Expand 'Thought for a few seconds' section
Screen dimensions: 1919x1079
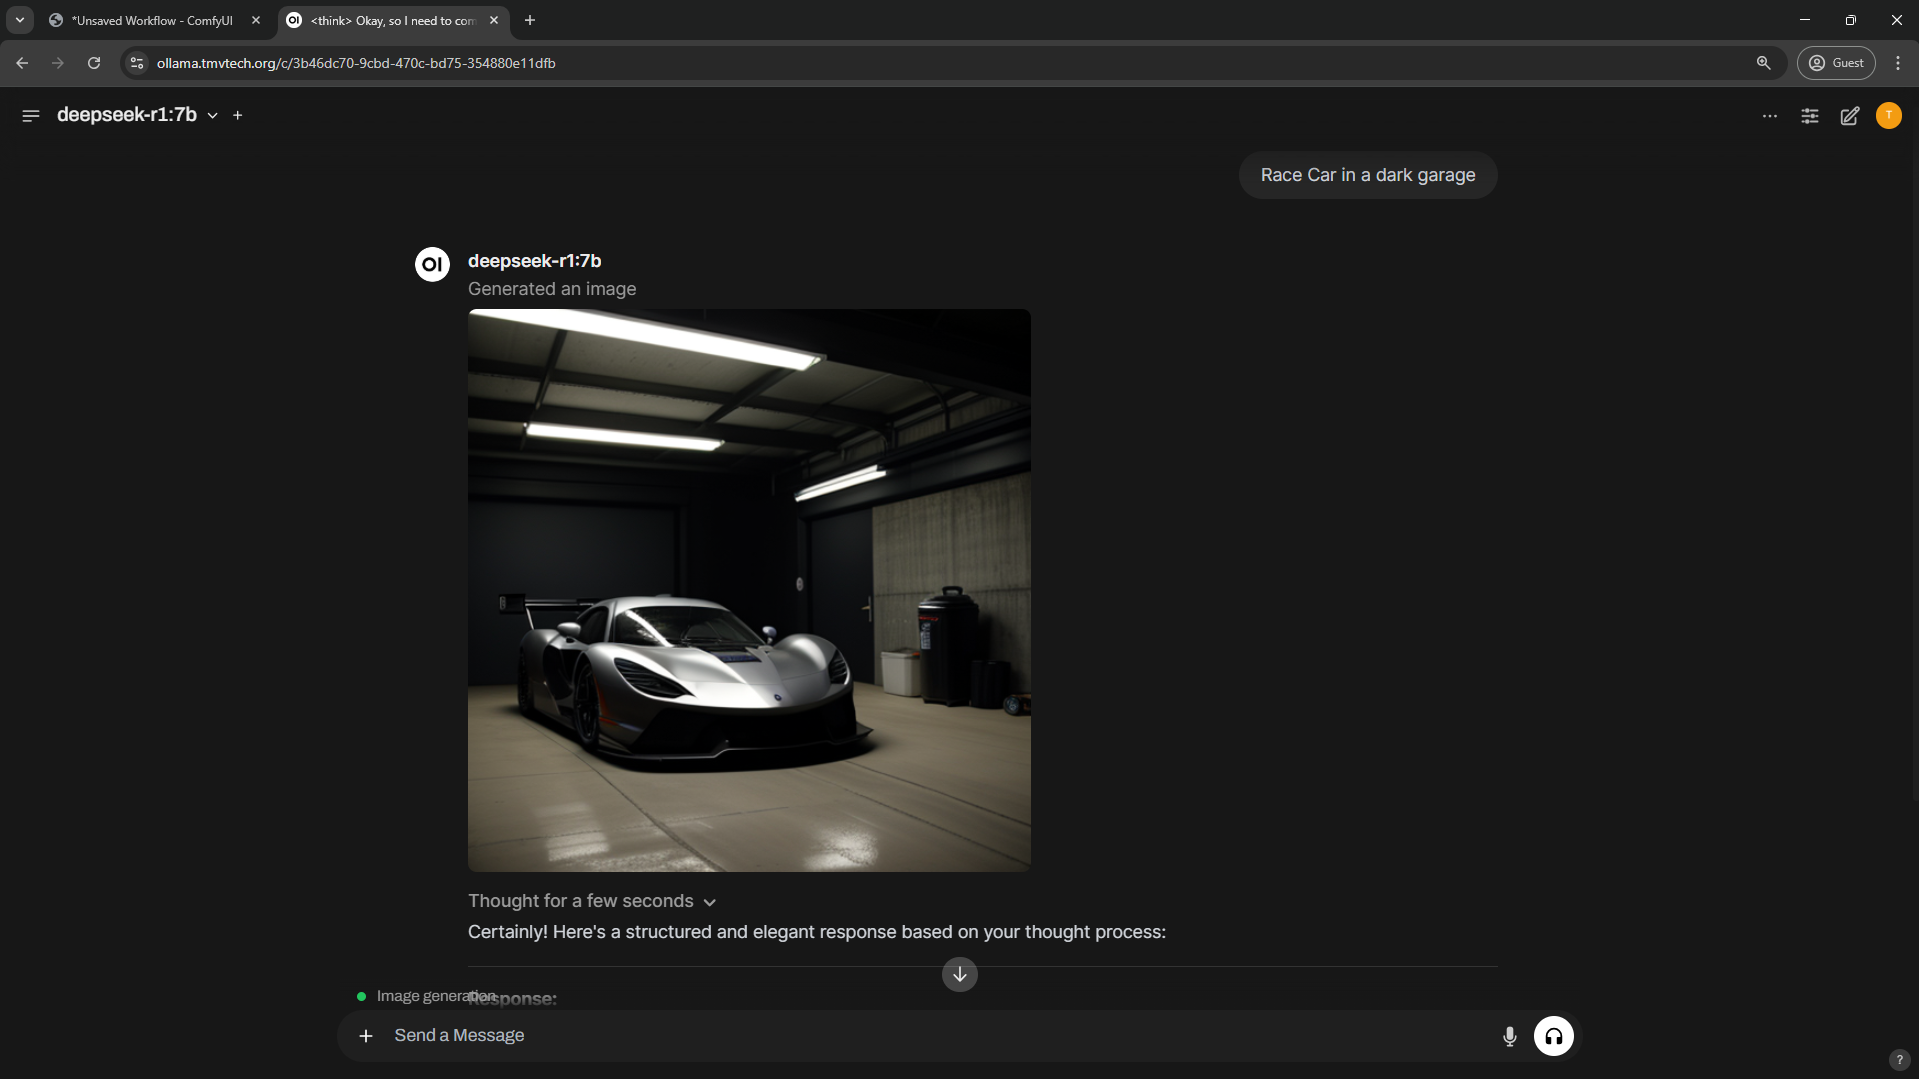click(x=592, y=901)
